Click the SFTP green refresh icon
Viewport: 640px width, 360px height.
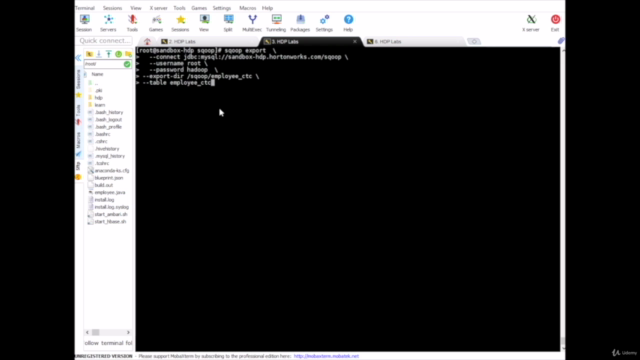click(x=118, y=54)
